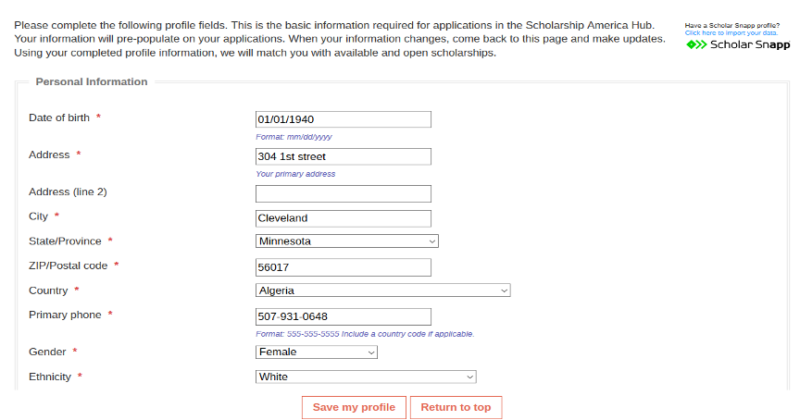Open the Gender dropdown showing Female
800x420 pixels.
[316, 352]
